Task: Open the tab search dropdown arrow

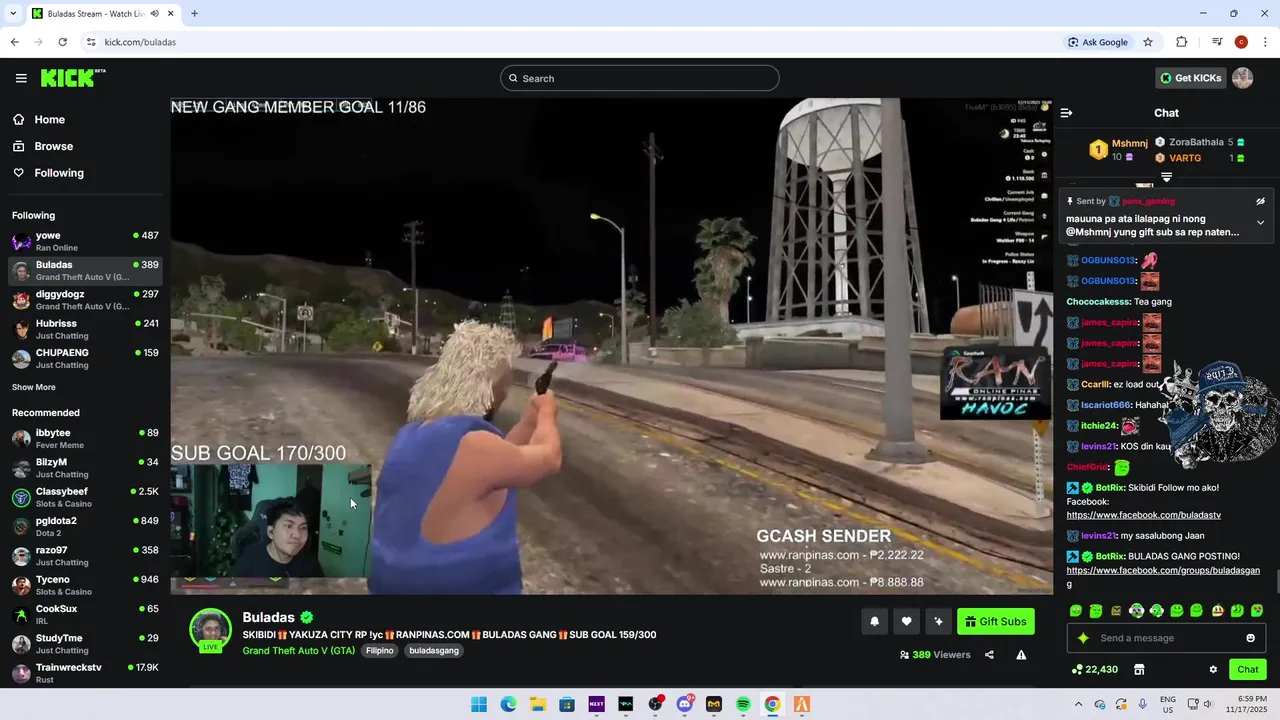Action: click(11, 13)
